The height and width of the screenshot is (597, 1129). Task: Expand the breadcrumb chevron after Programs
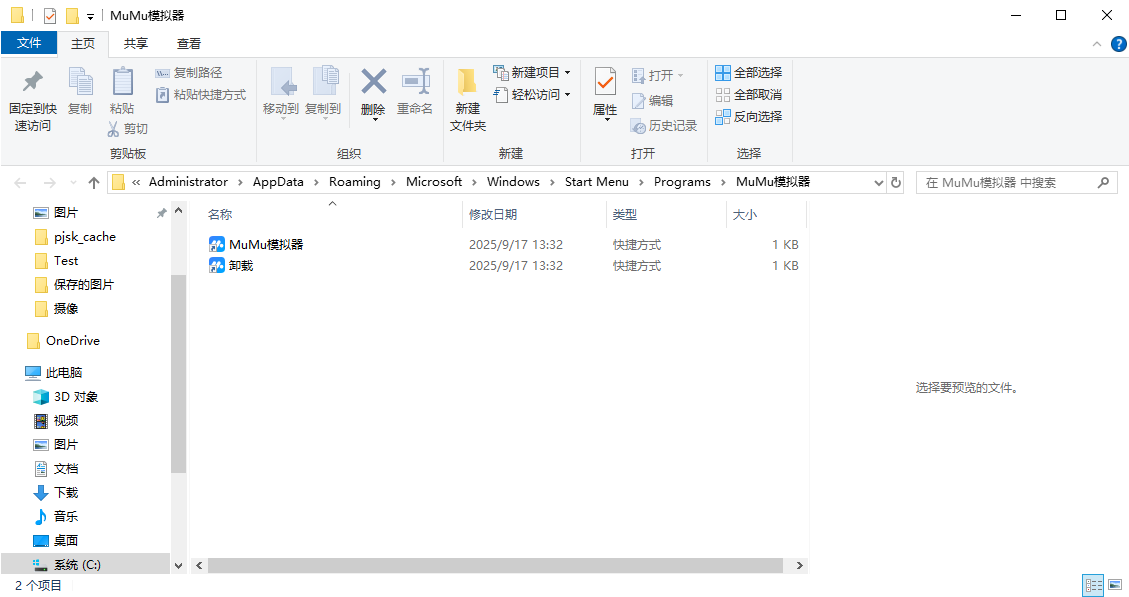723,182
